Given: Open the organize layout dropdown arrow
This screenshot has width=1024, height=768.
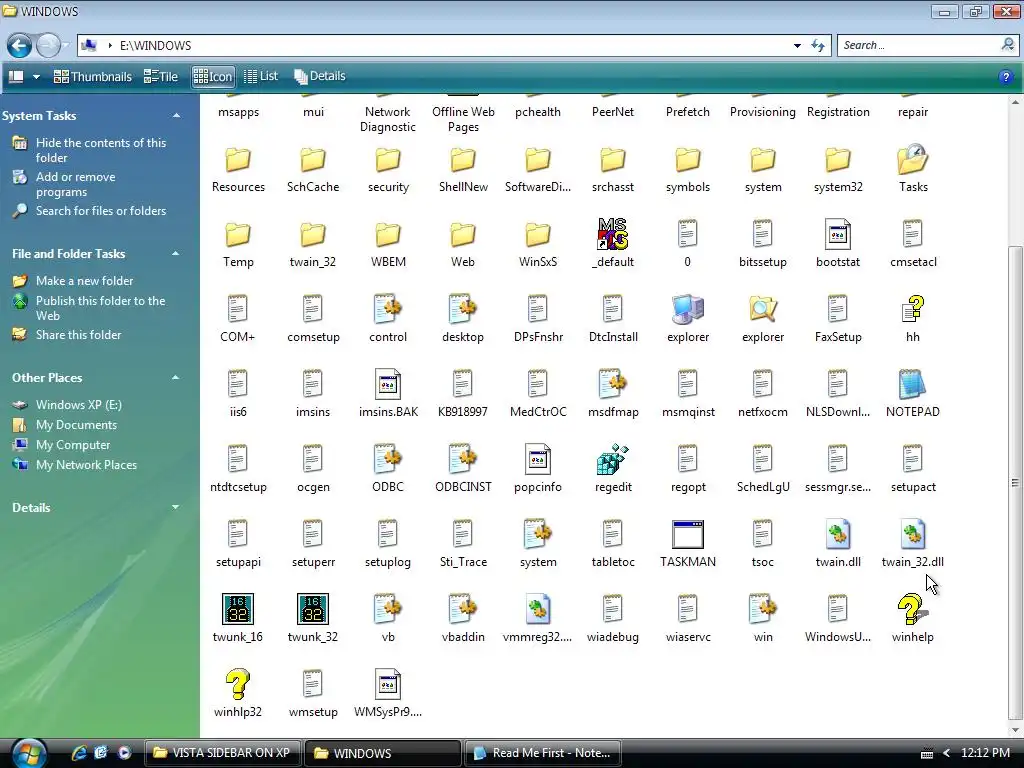Looking at the screenshot, I should (37, 77).
